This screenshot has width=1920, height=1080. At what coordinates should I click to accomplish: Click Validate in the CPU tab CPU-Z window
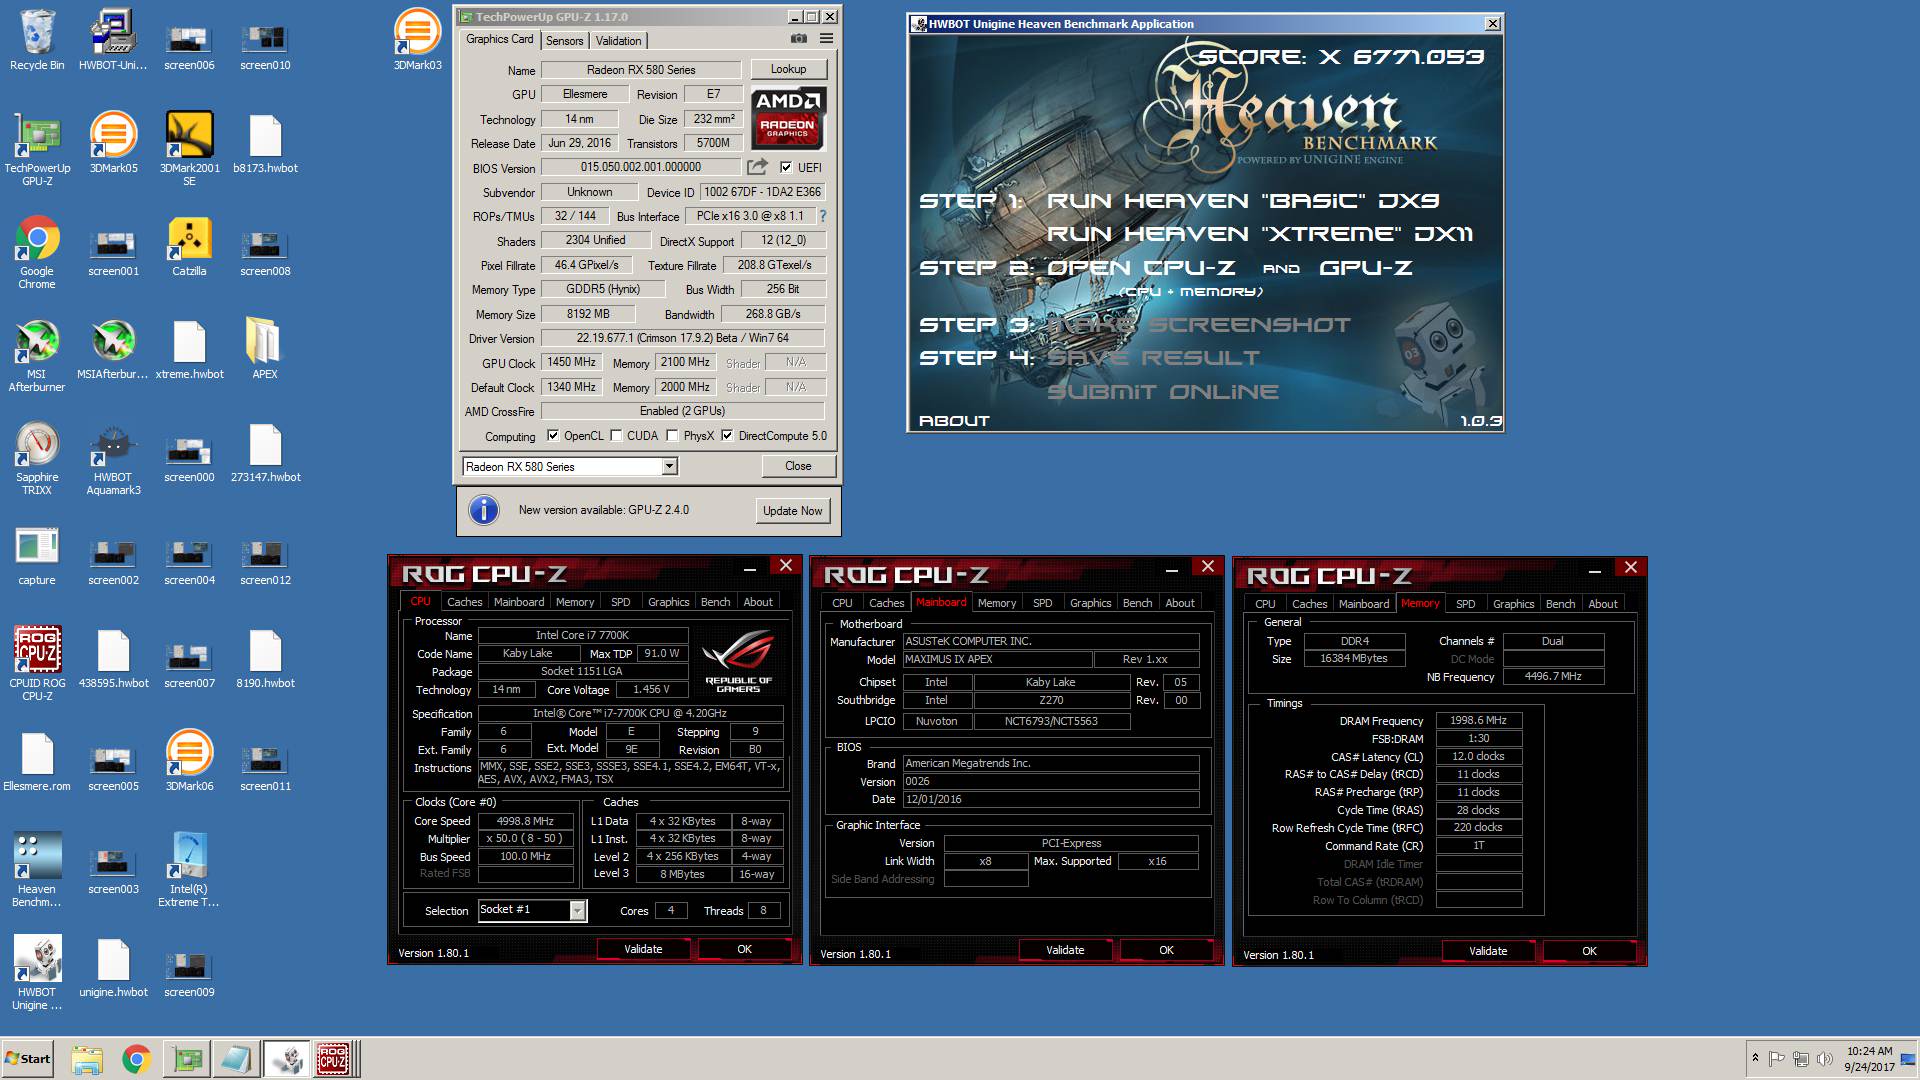[x=643, y=949]
